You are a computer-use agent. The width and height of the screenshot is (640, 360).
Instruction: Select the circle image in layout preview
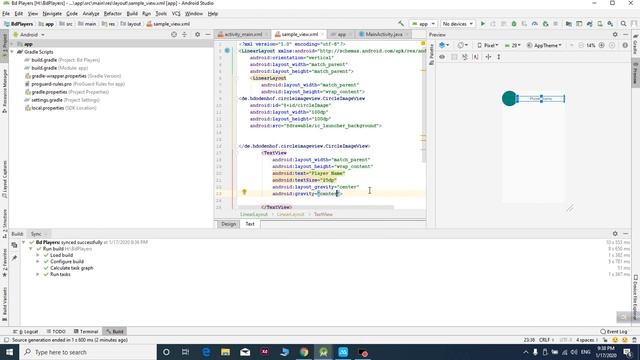tap(509, 98)
